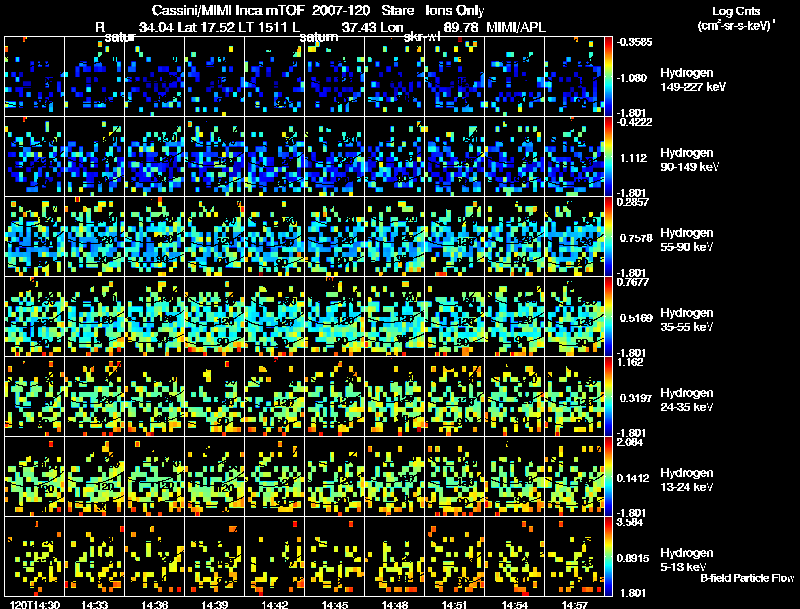The height and width of the screenshot is (609, 800).
Task: Click the 'MIMI/APL' header text
Action: click(516, 27)
